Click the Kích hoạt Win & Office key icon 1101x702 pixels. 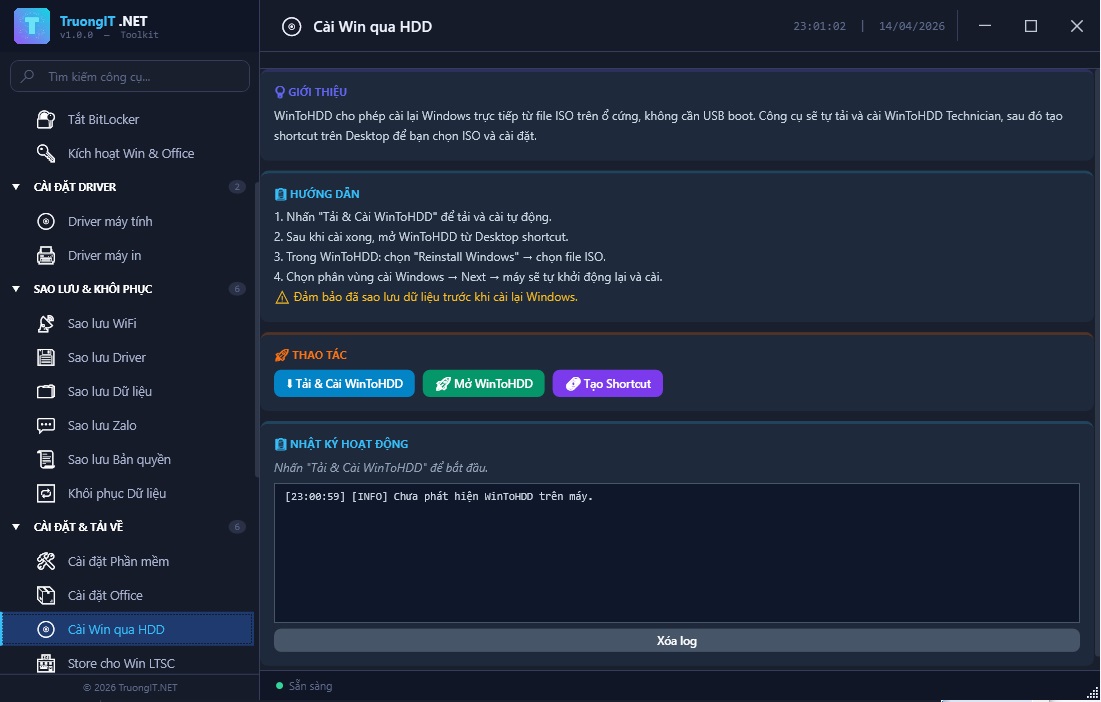[46, 154]
